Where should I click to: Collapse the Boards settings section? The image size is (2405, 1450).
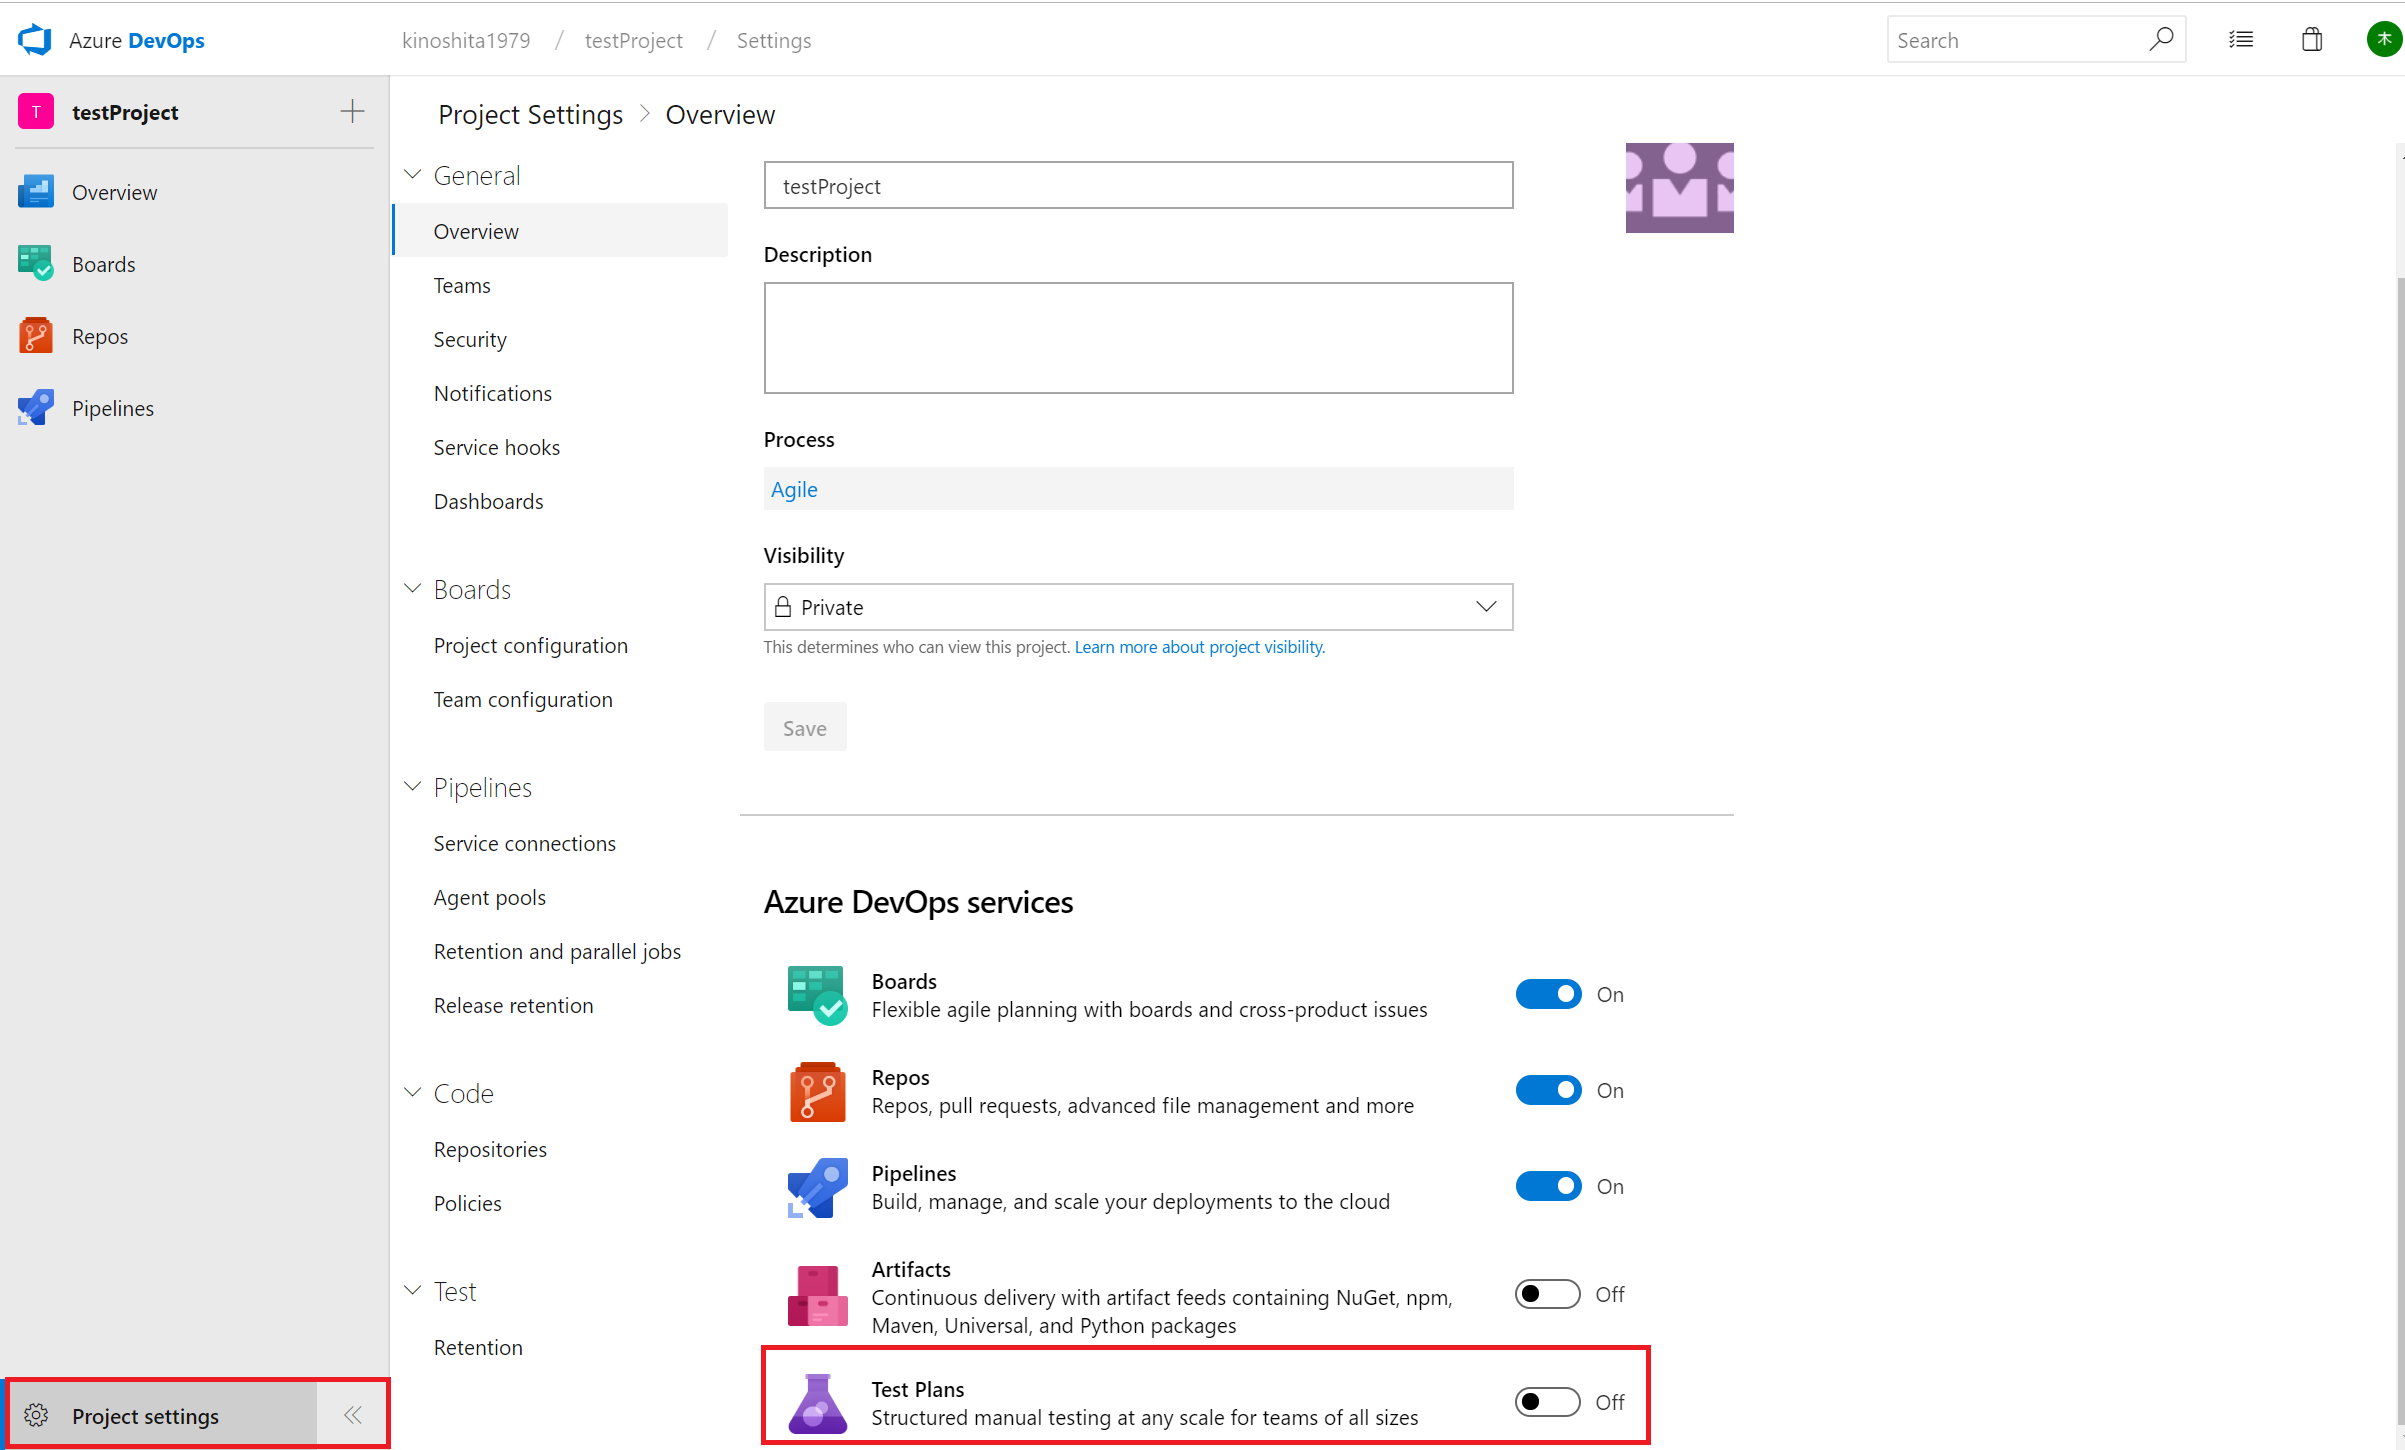(413, 589)
